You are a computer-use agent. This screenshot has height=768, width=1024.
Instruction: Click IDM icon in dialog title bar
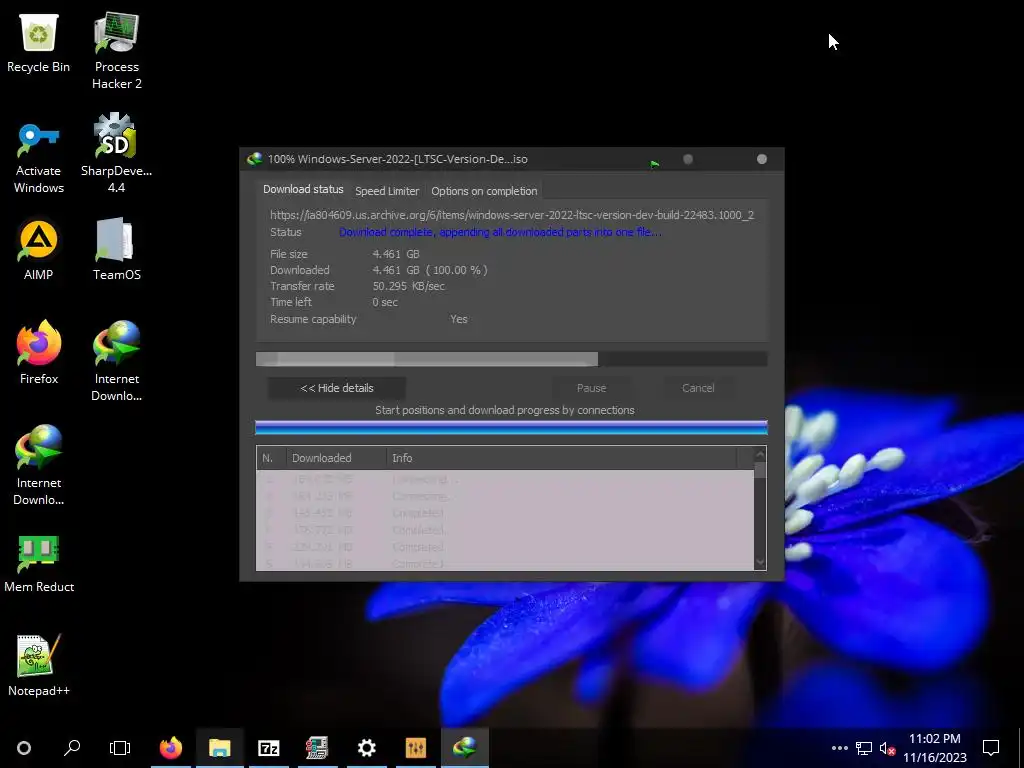coord(255,159)
